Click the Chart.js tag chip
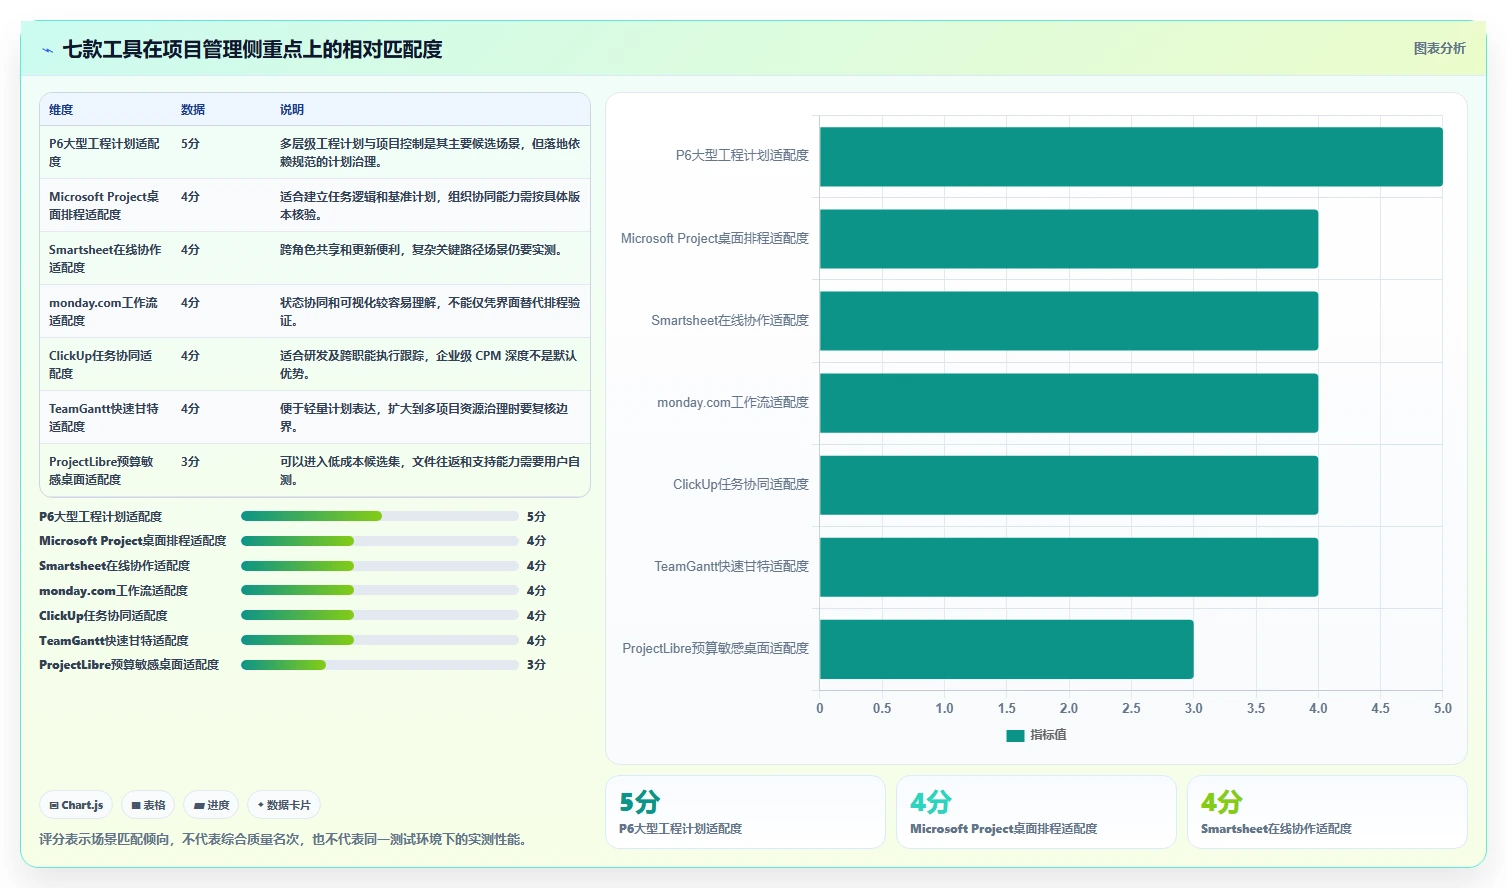The width and height of the screenshot is (1507, 888). [76, 805]
